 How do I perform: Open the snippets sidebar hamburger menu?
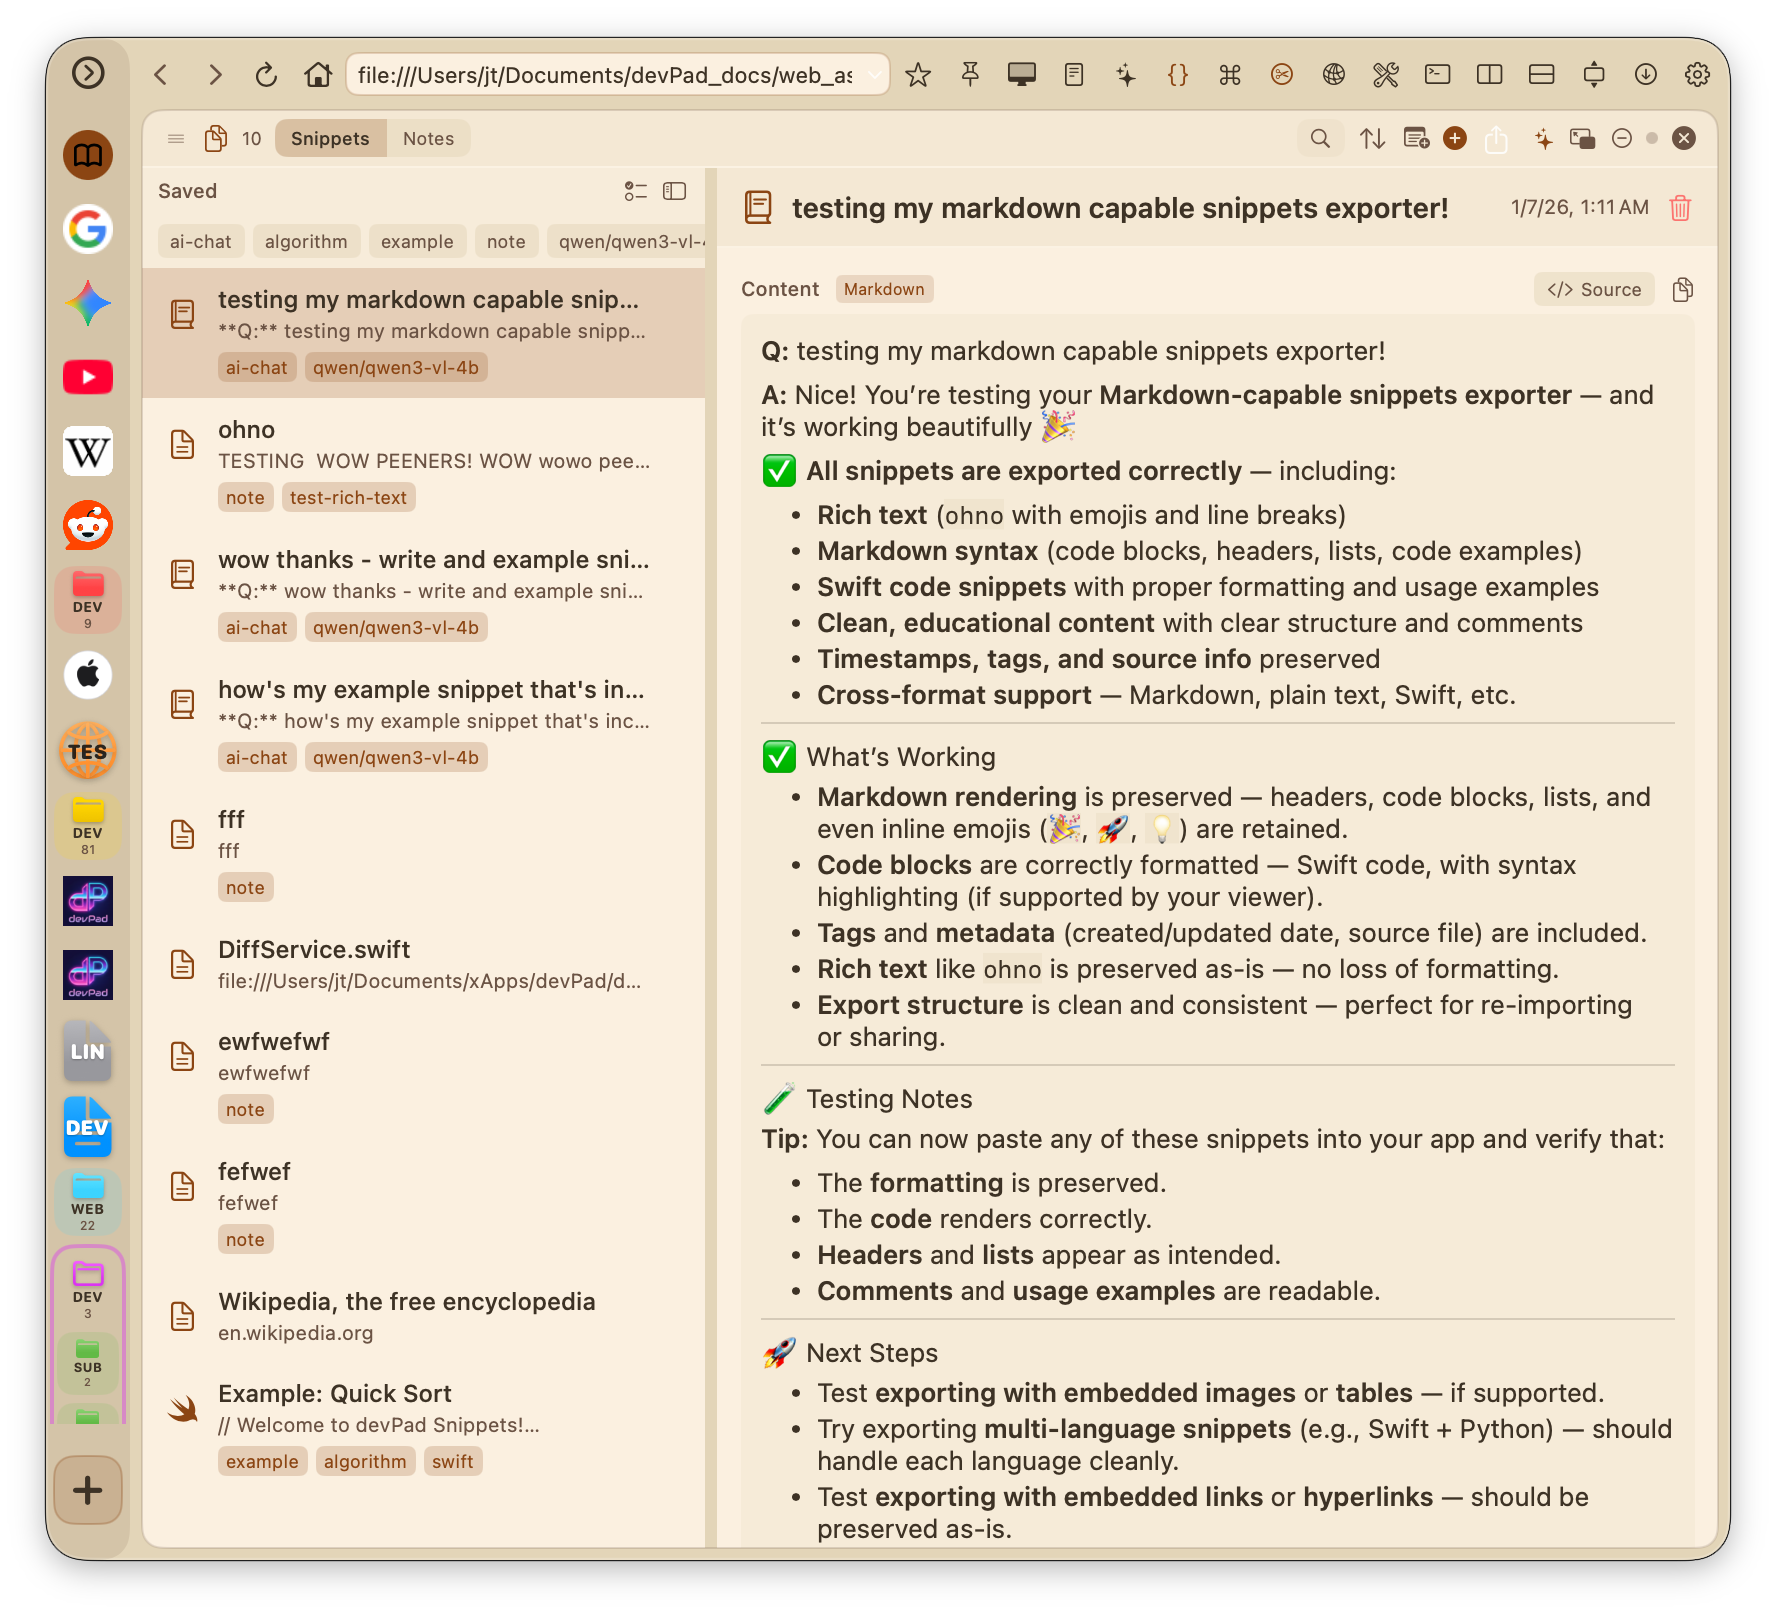(175, 138)
